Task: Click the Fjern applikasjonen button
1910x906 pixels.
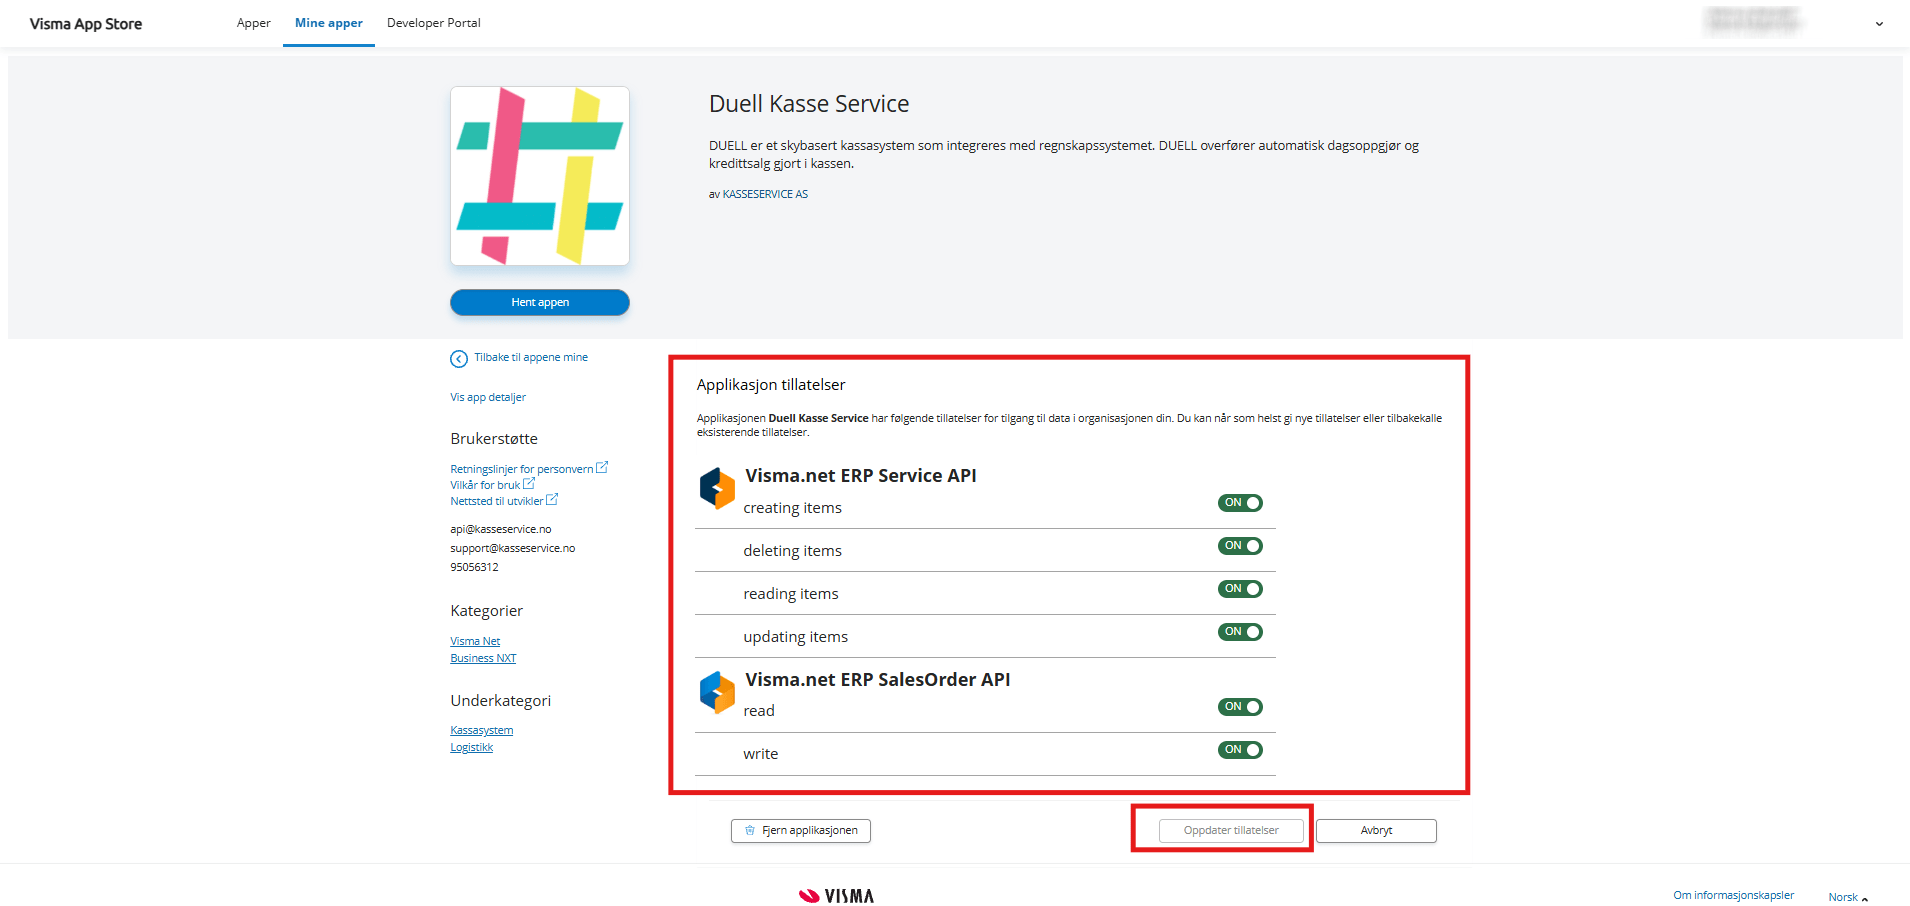Action: [801, 831]
